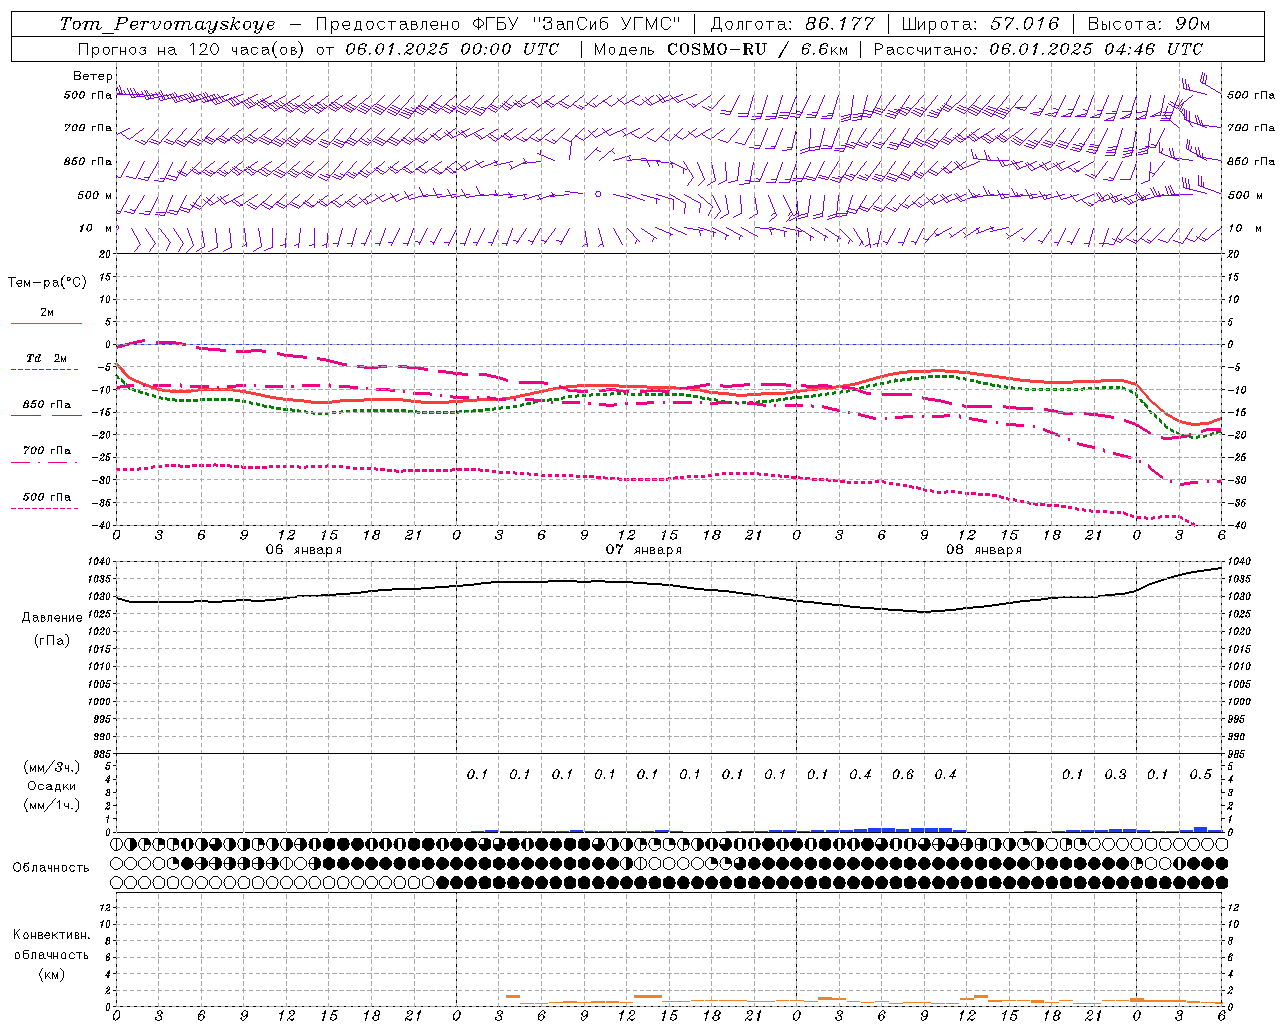
Task: Click the 700 гПа temperature legend entry
Action: (47, 451)
